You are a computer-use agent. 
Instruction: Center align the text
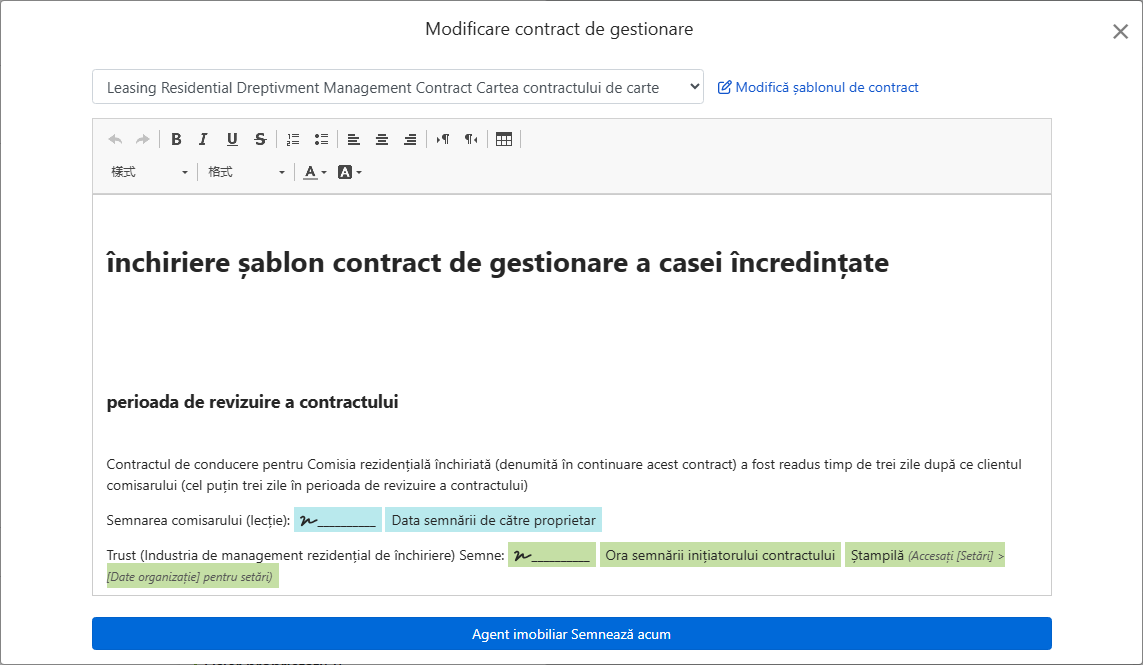381,139
